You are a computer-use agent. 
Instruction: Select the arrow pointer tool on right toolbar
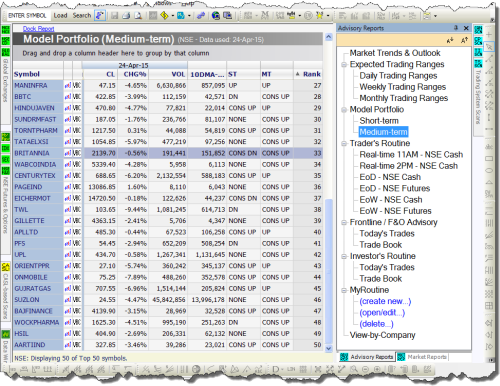coord(489,47)
